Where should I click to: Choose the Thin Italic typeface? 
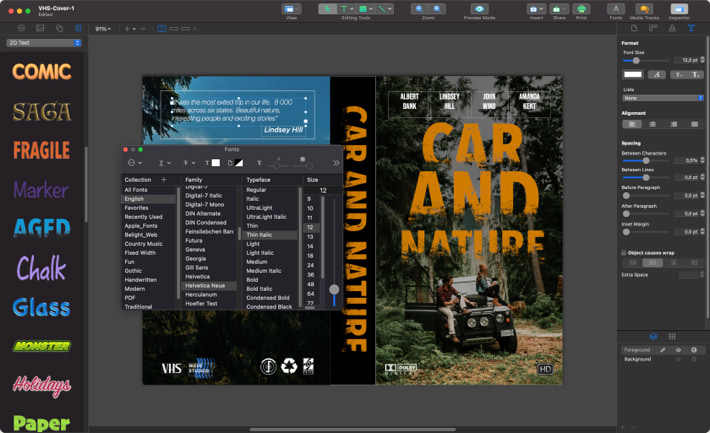[270, 235]
